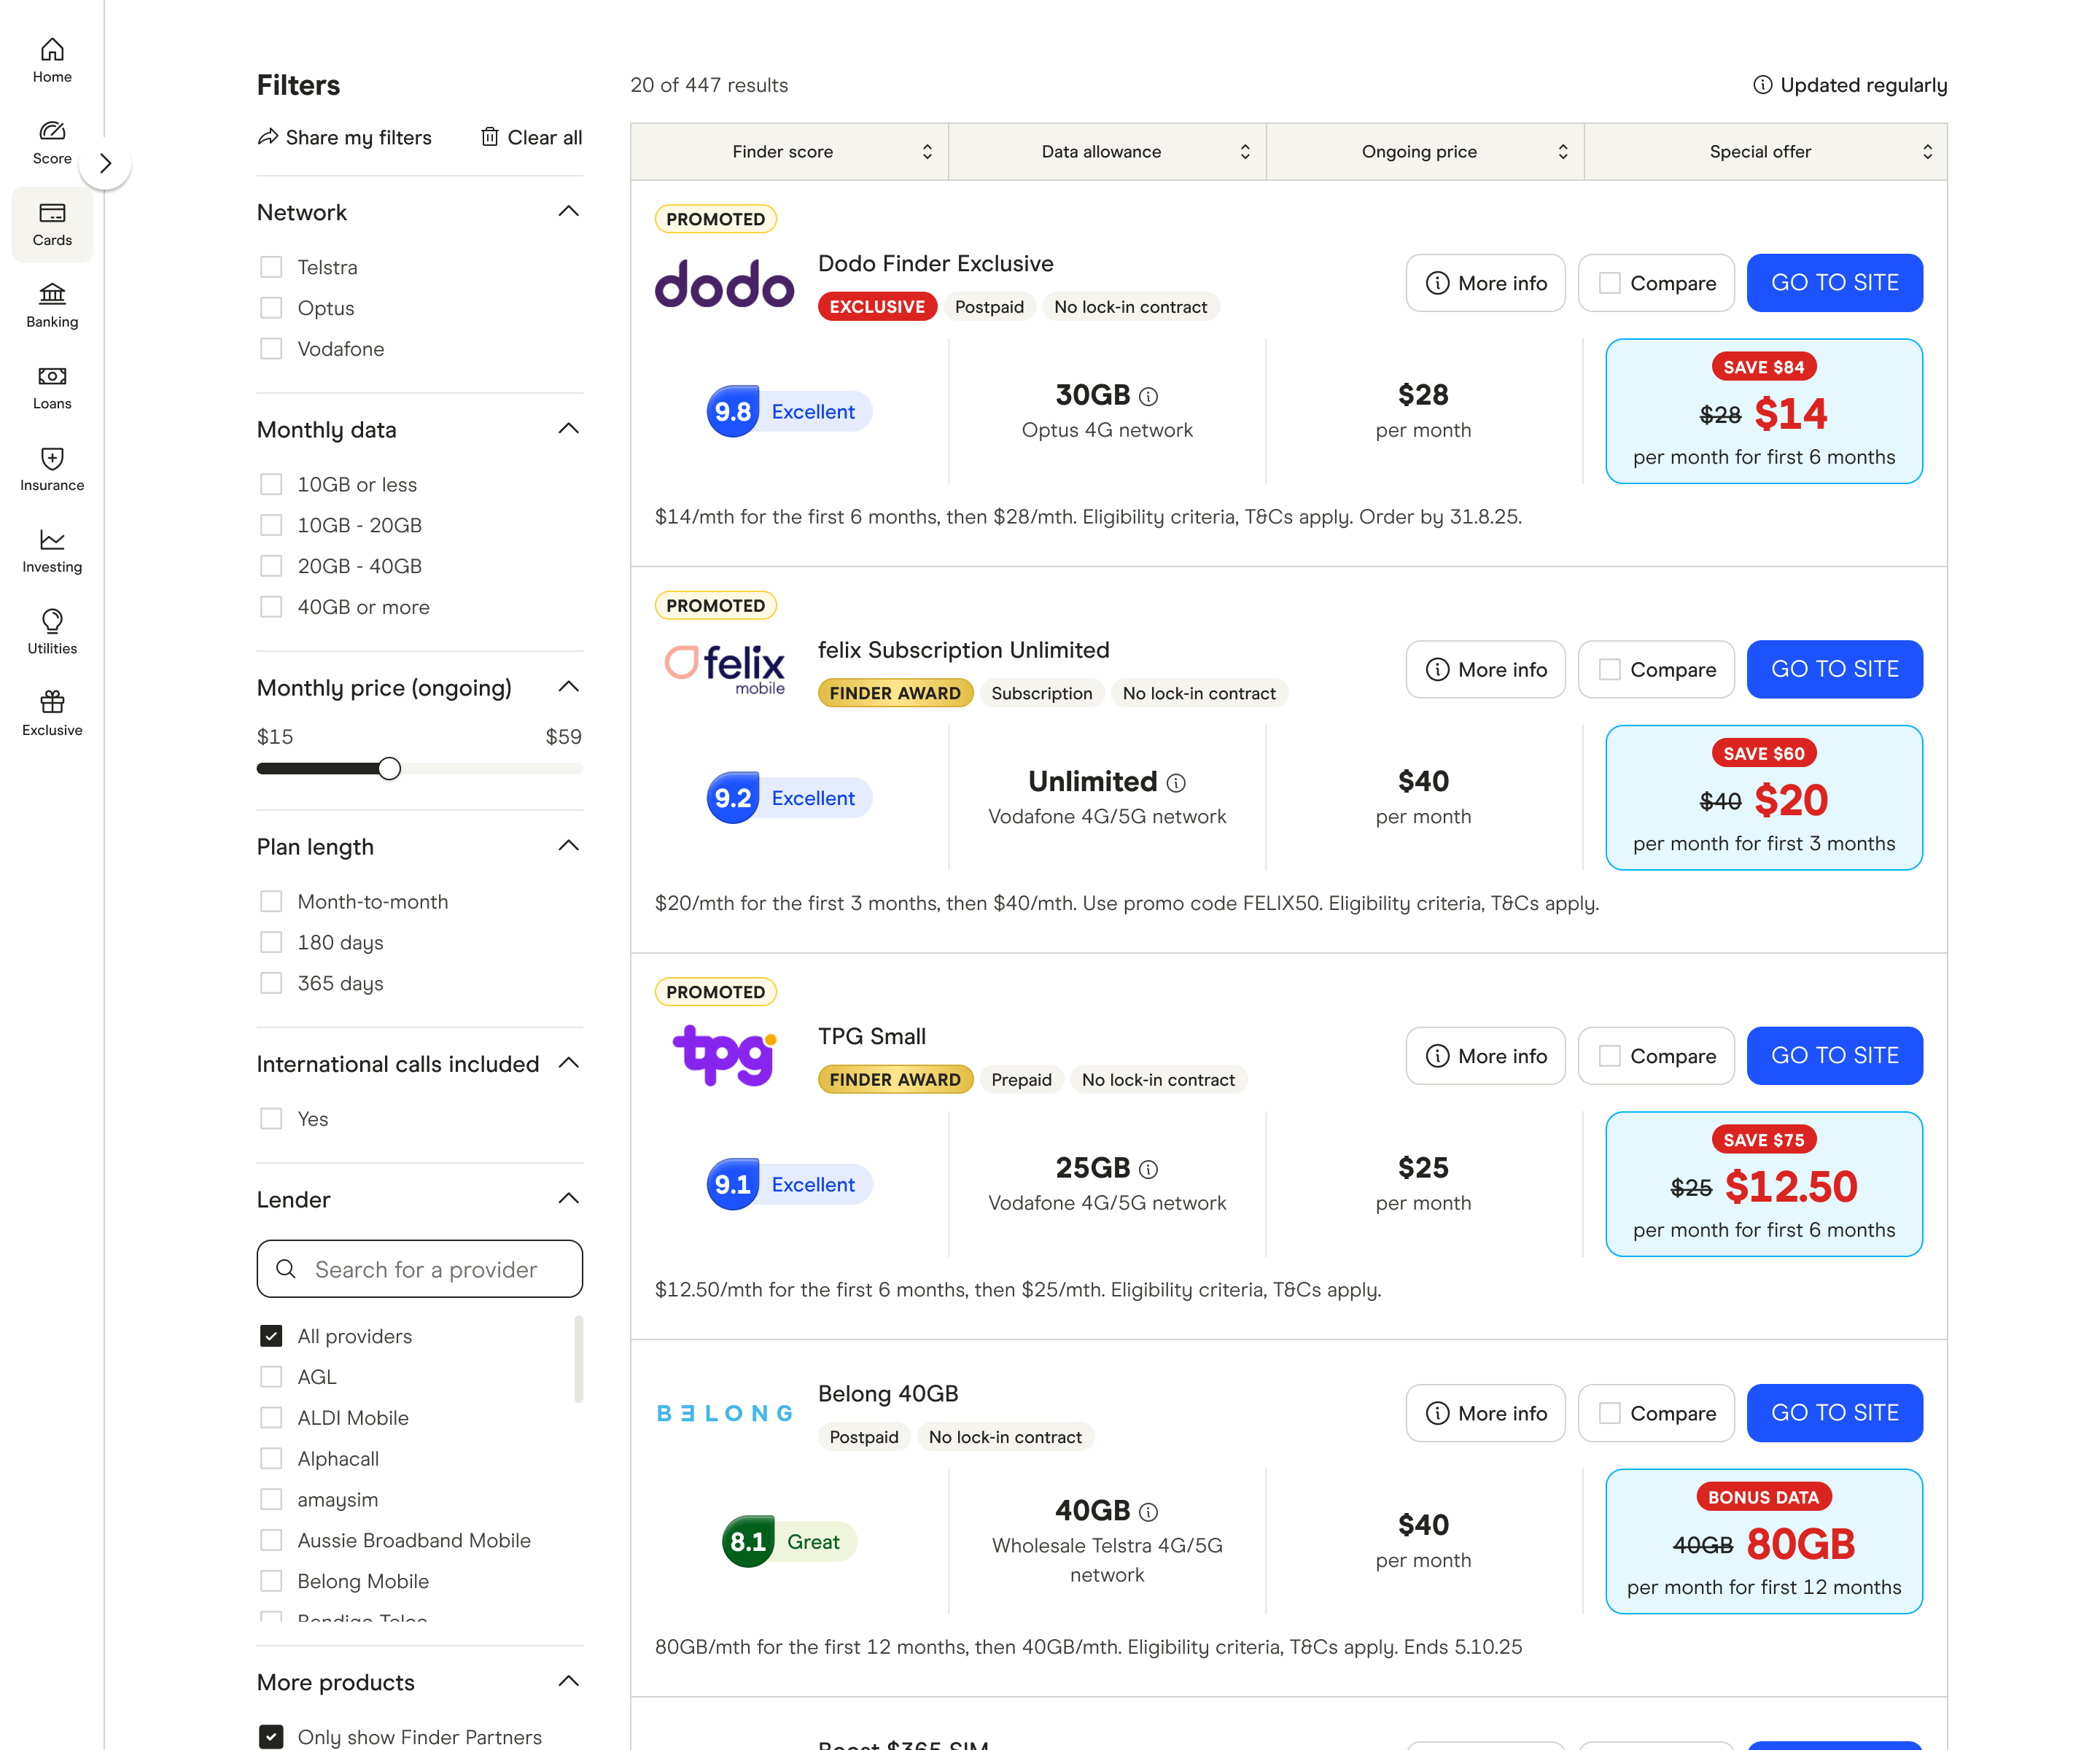Tick Yes for International calls included
2100x1750 pixels.
tap(271, 1118)
